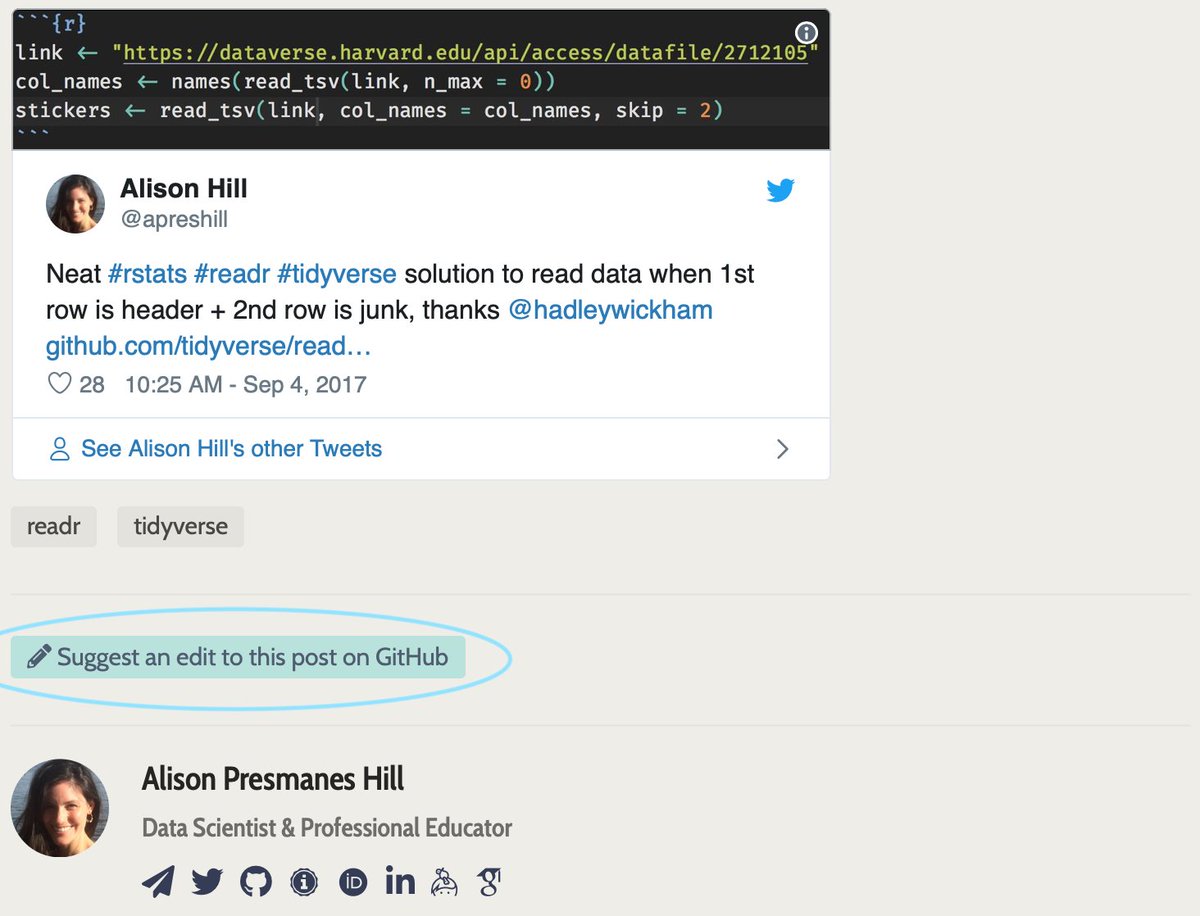
Task: Click the tweet like count 28
Action: [x=92, y=384]
